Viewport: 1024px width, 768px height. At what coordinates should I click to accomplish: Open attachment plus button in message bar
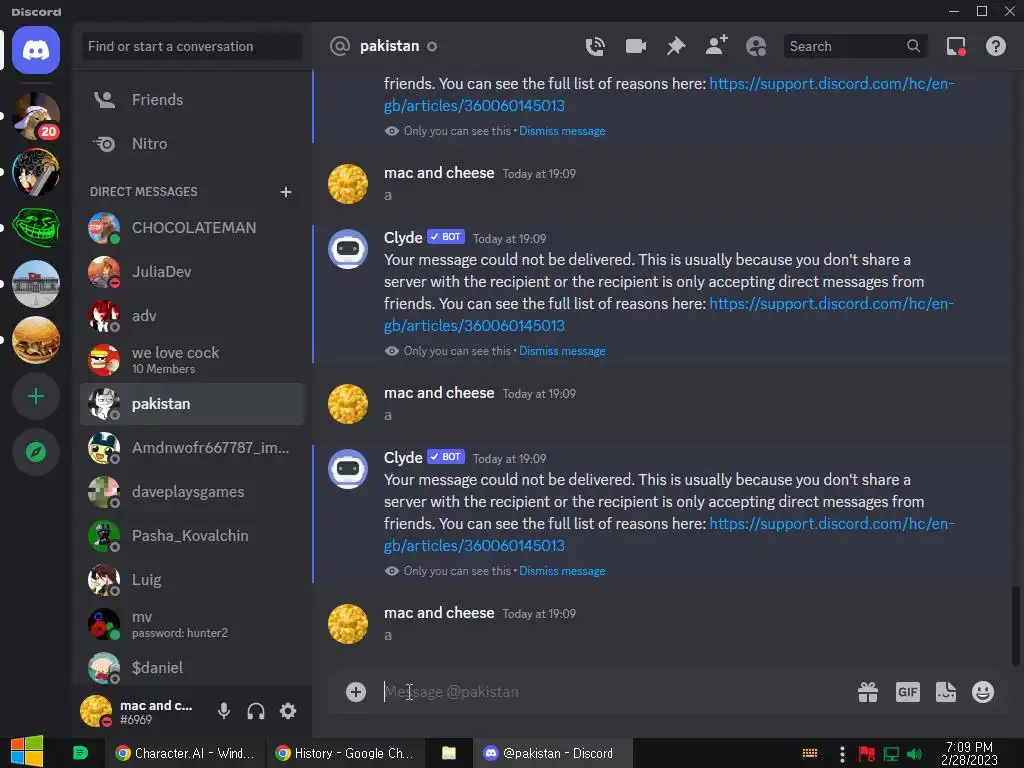[356, 692]
